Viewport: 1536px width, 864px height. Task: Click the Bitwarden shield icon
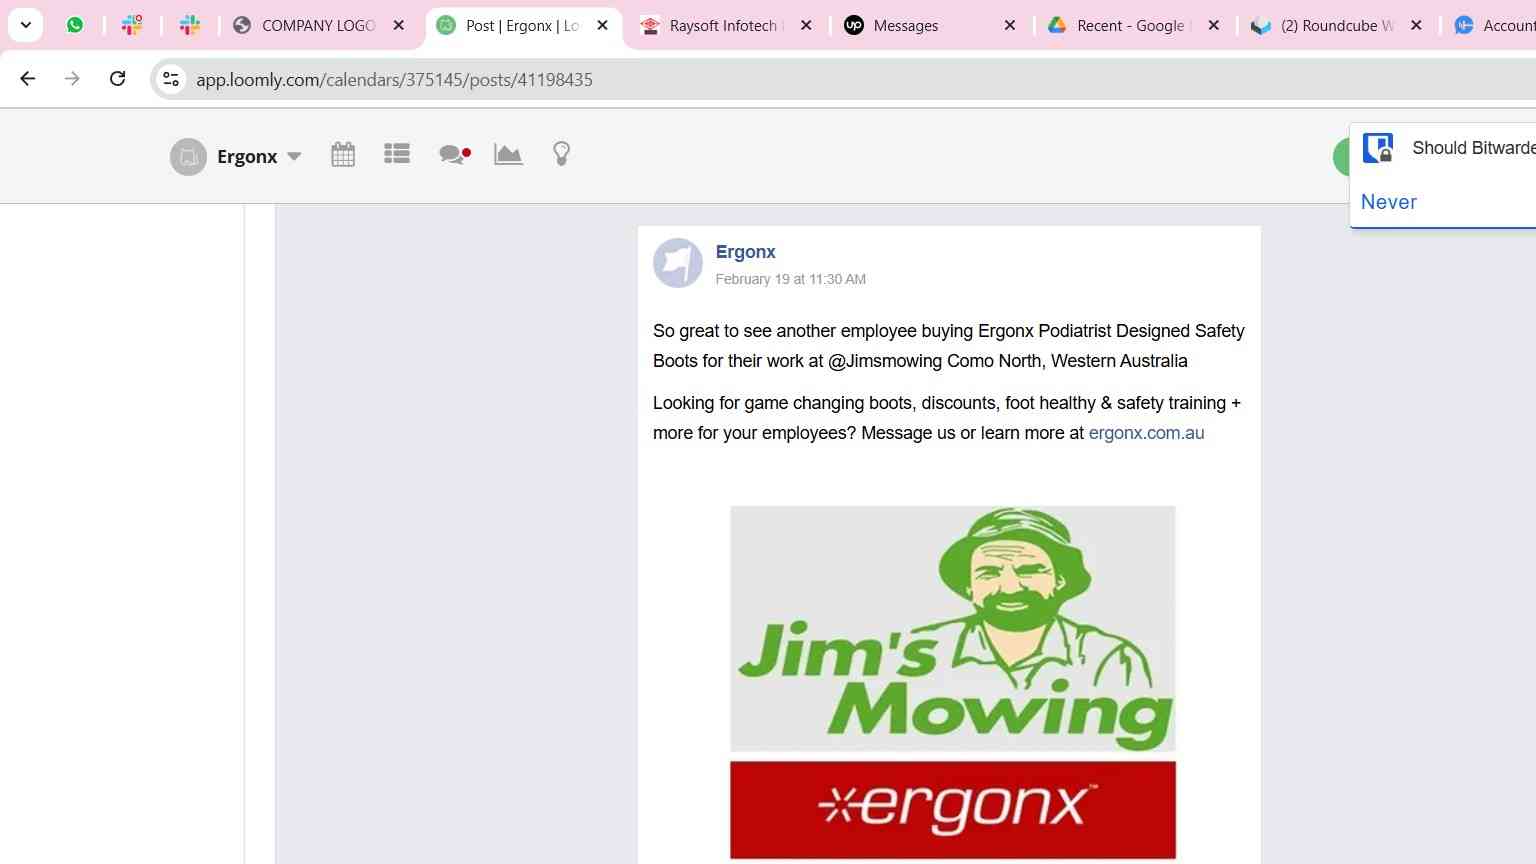1379,148
